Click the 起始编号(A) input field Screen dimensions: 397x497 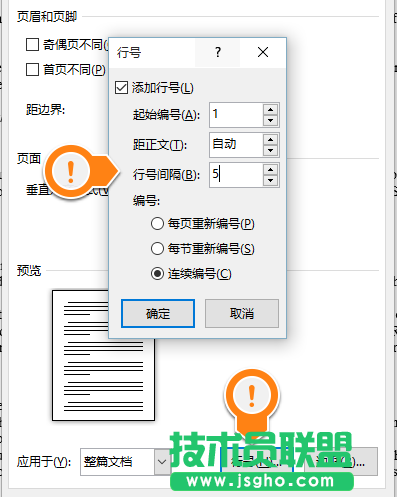click(x=236, y=115)
